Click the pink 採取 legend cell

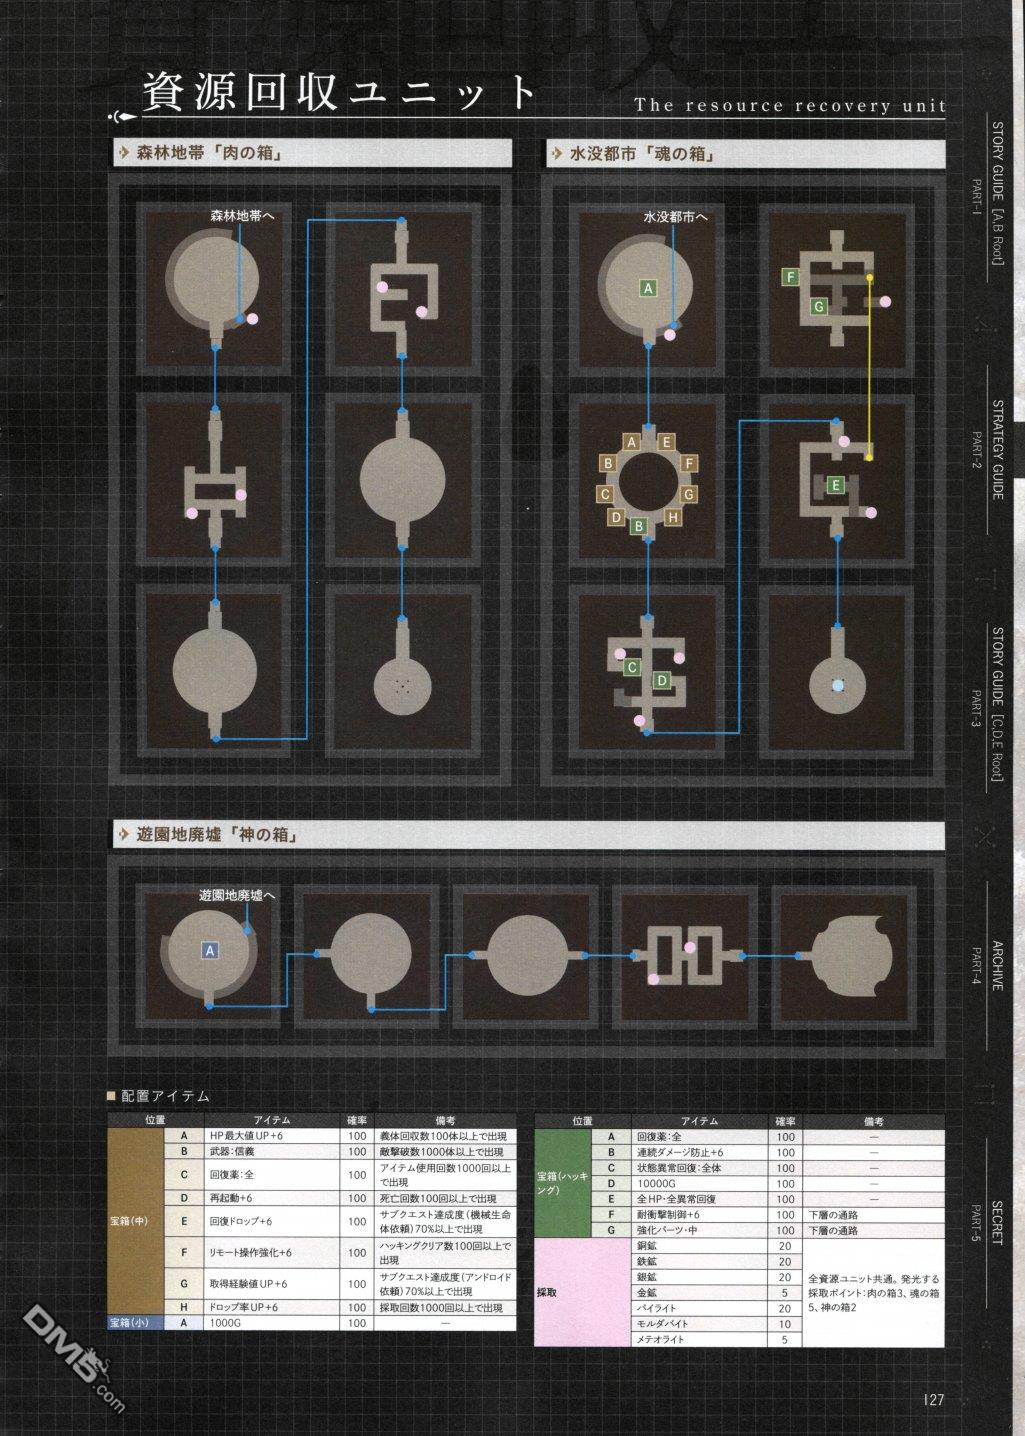570,1292
